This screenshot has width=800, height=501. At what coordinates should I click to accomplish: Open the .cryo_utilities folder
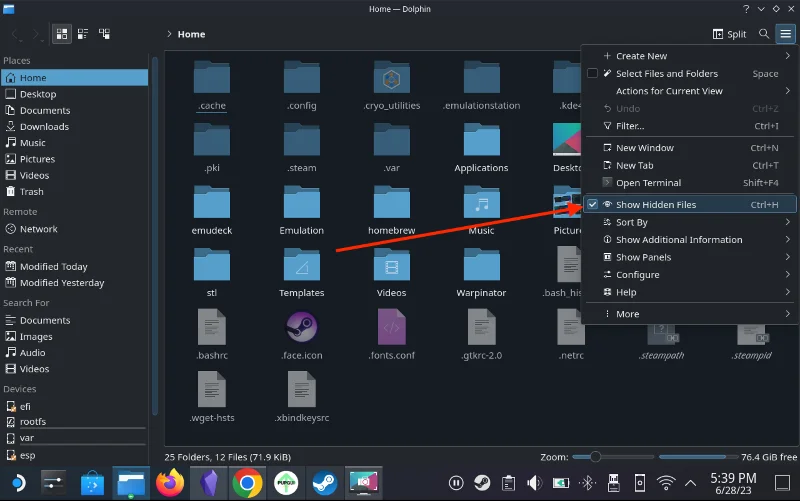(x=392, y=86)
